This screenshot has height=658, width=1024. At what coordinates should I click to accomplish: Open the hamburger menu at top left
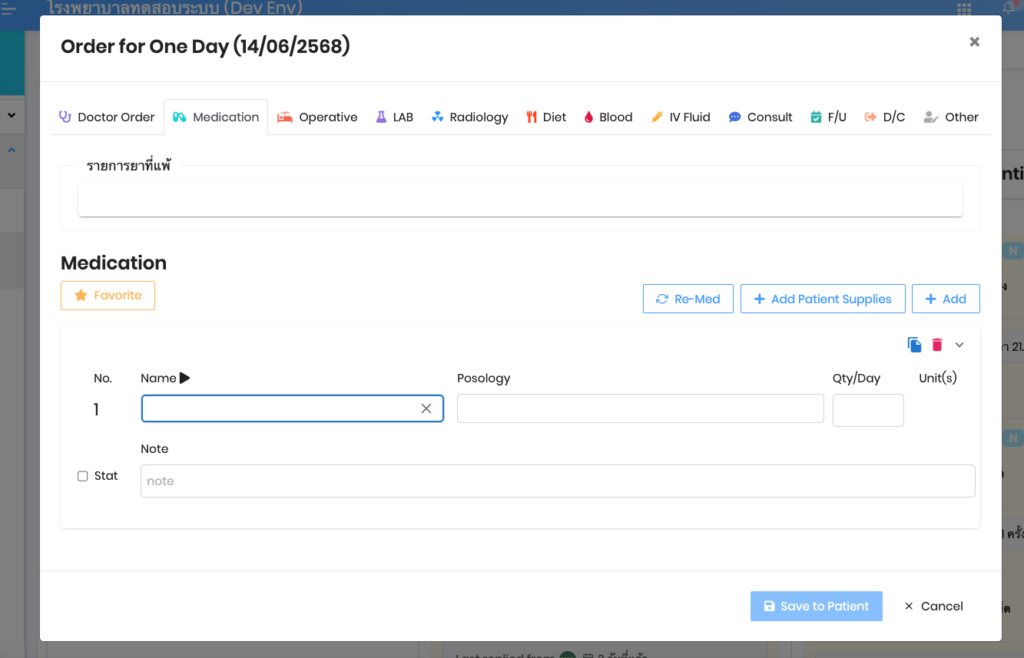click(x=9, y=9)
